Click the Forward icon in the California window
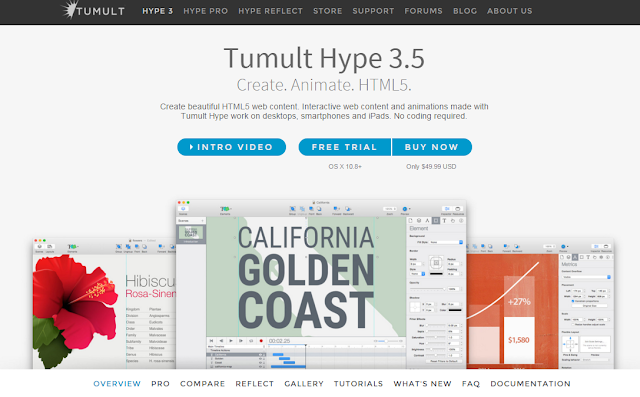This screenshot has height=397, width=640. point(337,209)
